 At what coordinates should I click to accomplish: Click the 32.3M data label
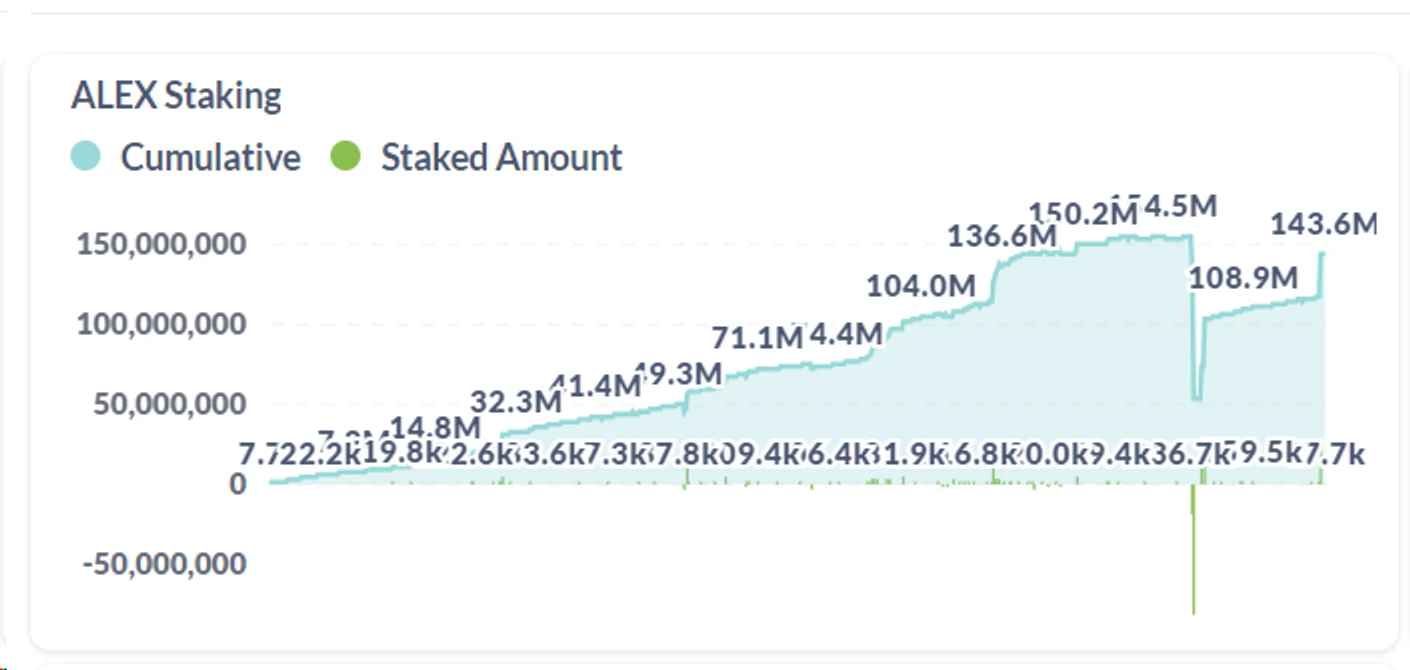pos(516,402)
